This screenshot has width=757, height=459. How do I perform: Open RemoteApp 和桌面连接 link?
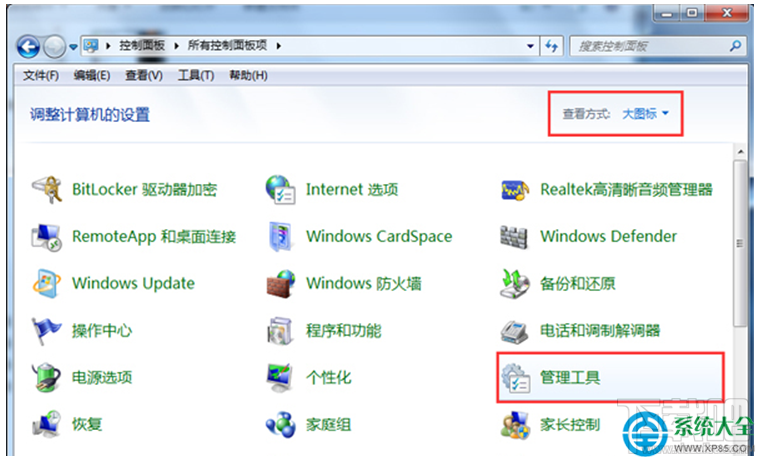[154, 236]
